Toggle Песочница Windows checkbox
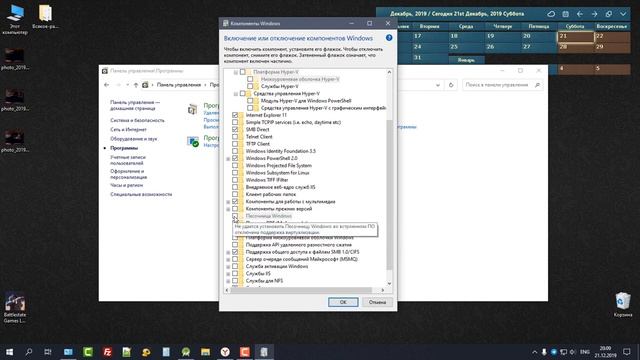640x360 pixels. pos(235,216)
